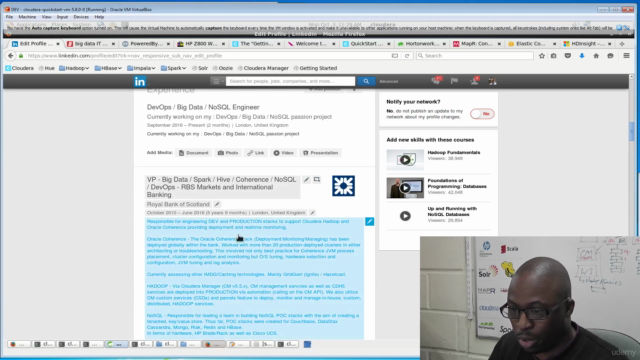Image resolution: width=640 pixels, height=360 pixels.
Task: Click Firefox search box
Action: click(475, 56)
